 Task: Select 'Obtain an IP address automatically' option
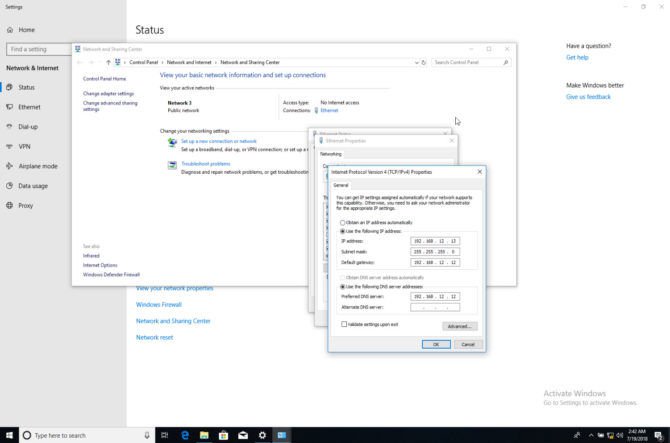tap(343, 222)
